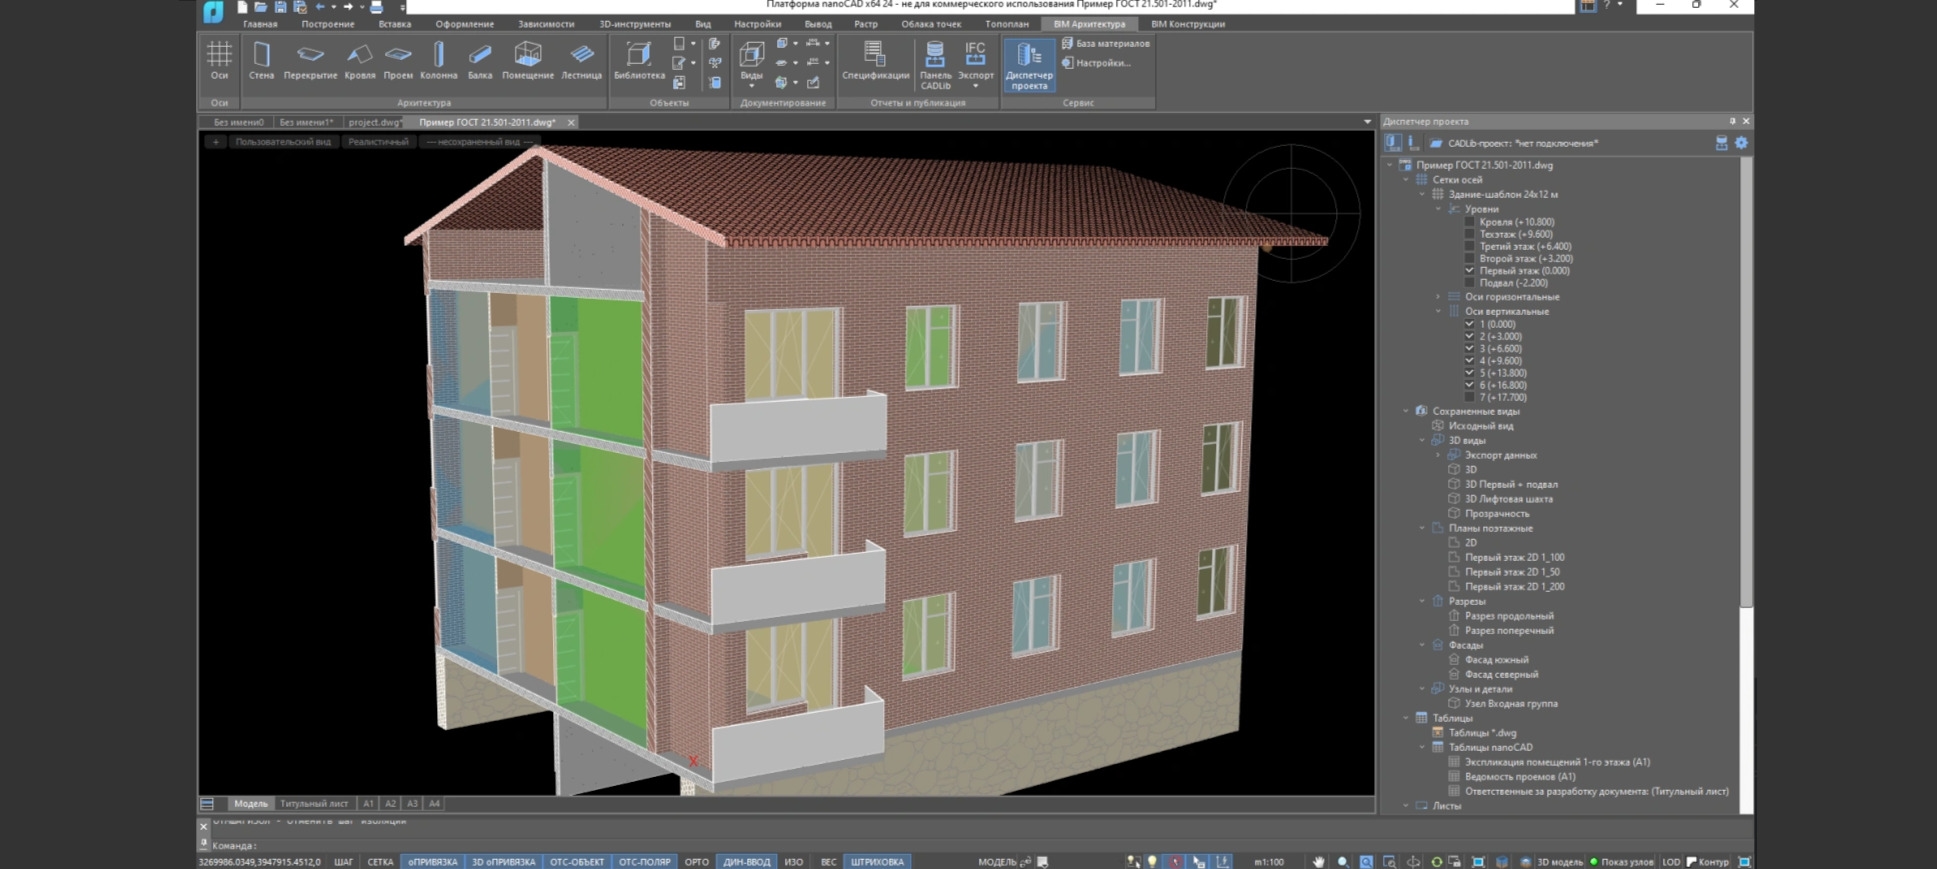The height and width of the screenshot is (869, 1937).
Task: Switch to the project.dwg document tab
Action: (x=375, y=122)
